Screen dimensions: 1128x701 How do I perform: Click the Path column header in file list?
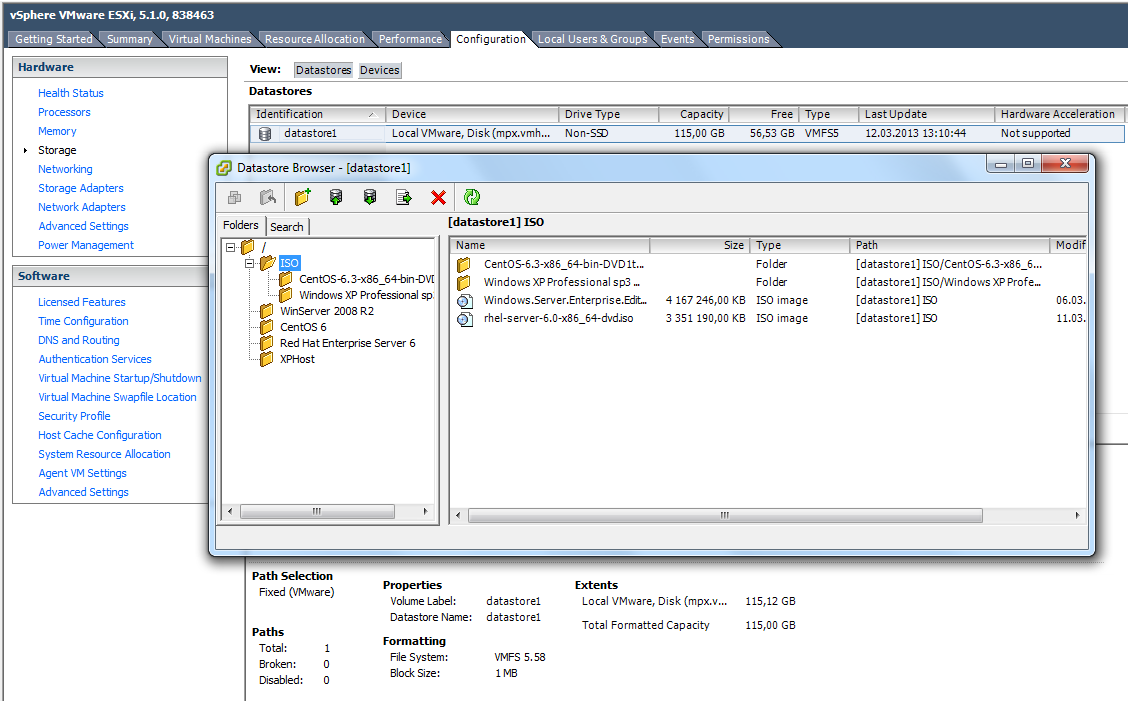click(950, 245)
